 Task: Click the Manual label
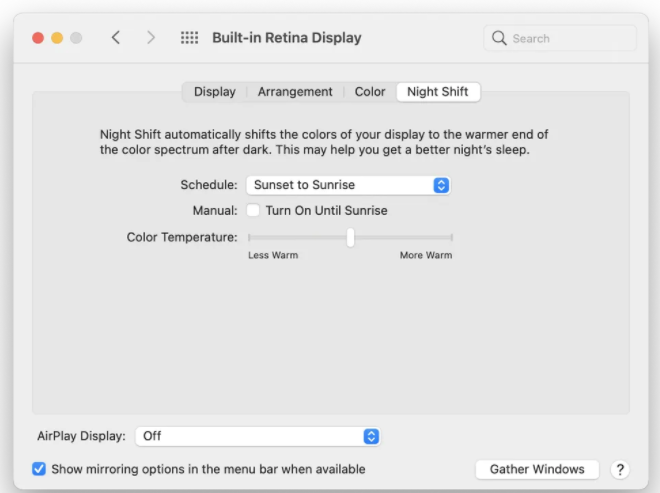click(215, 210)
